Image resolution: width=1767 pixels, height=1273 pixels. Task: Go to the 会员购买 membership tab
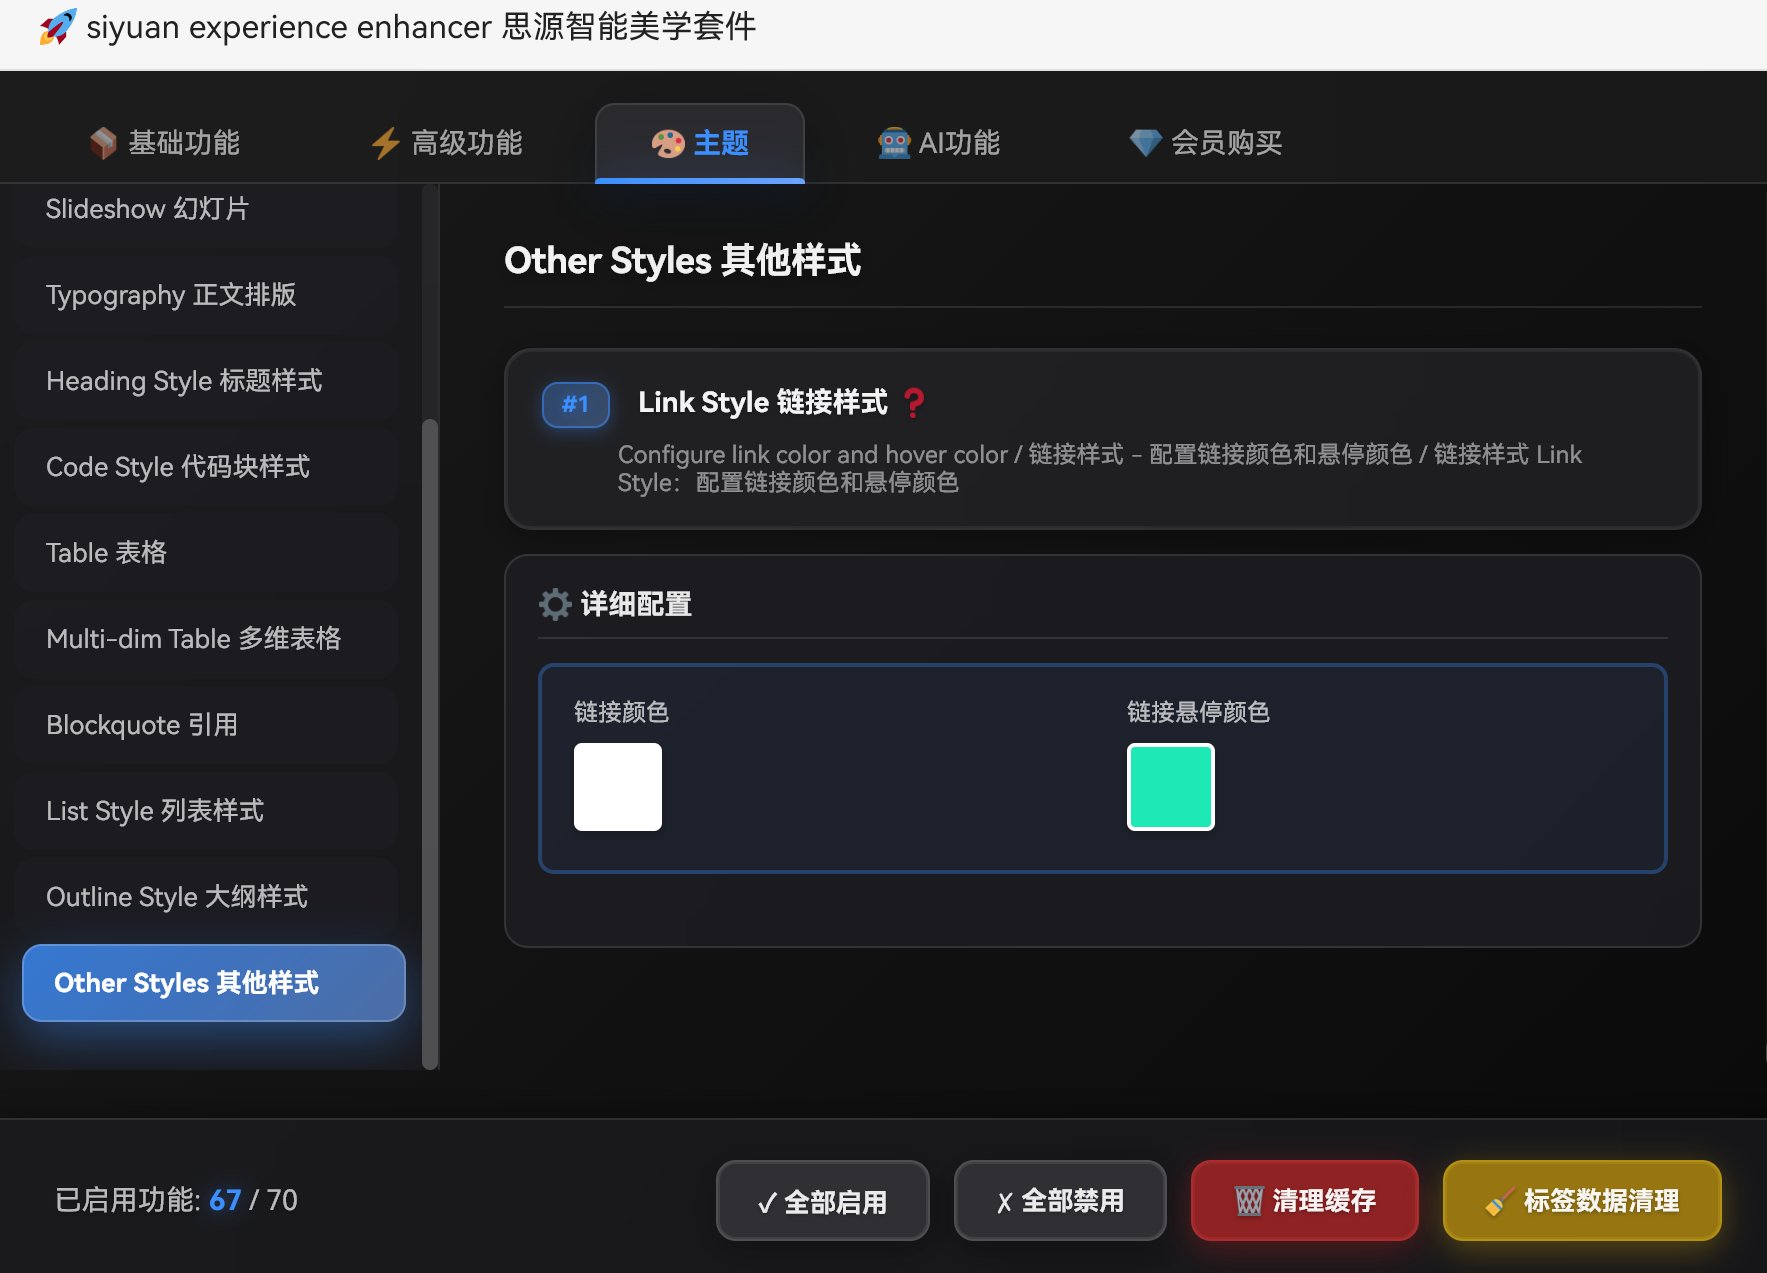1206,143
